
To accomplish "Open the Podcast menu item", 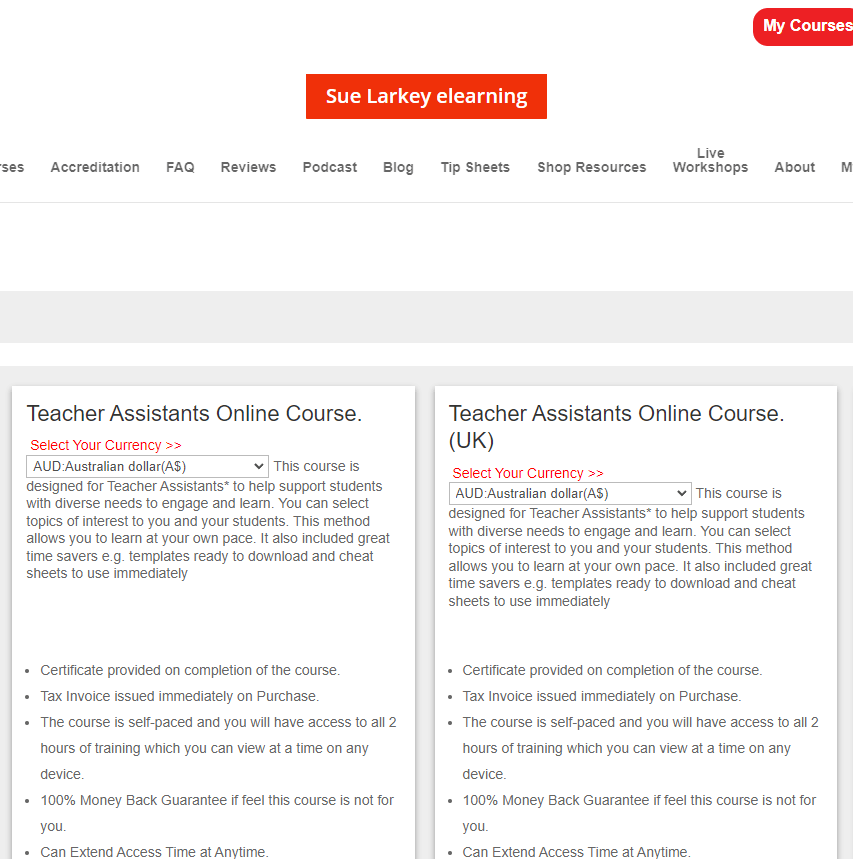I will [x=329, y=167].
